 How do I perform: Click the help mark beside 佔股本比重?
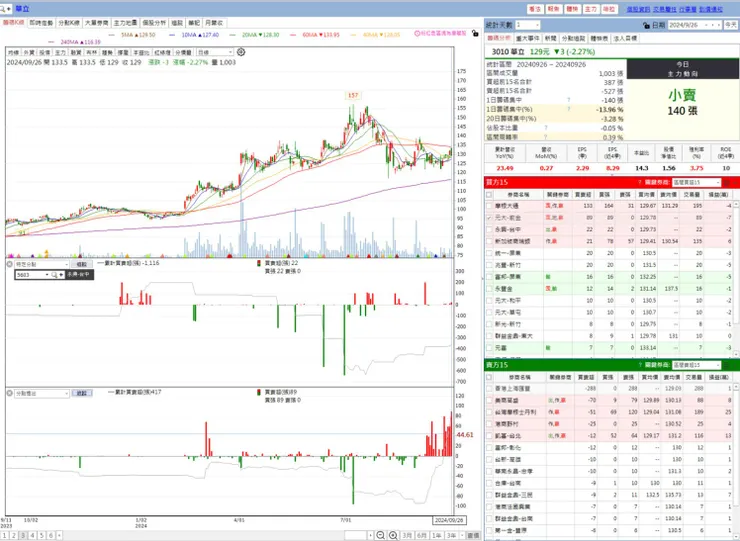click(x=546, y=128)
